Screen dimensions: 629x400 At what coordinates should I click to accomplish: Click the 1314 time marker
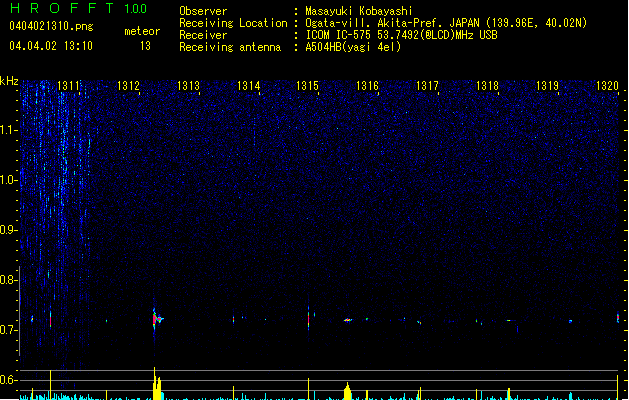[x=248, y=86]
